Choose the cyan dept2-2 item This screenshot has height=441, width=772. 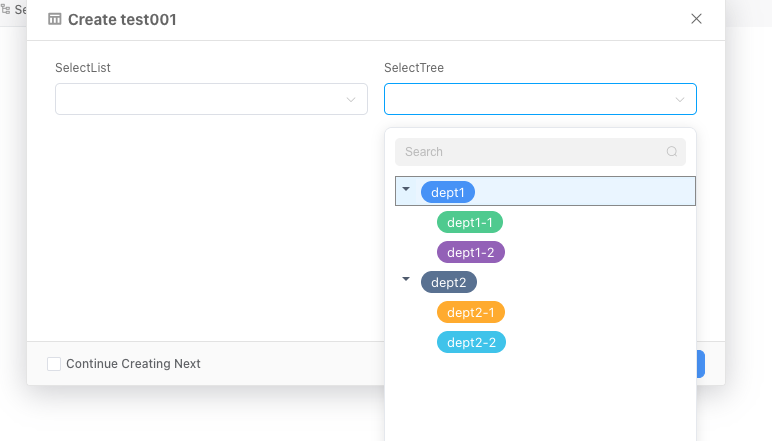click(x=471, y=342)
